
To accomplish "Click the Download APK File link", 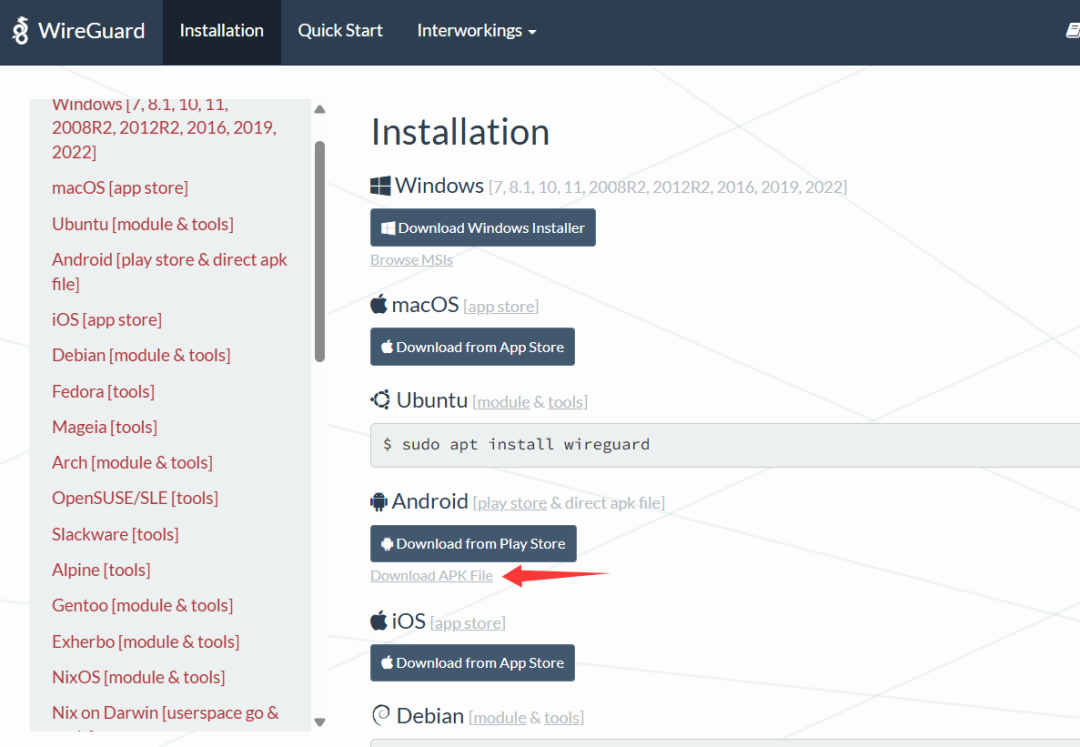I will click(431, 576).
